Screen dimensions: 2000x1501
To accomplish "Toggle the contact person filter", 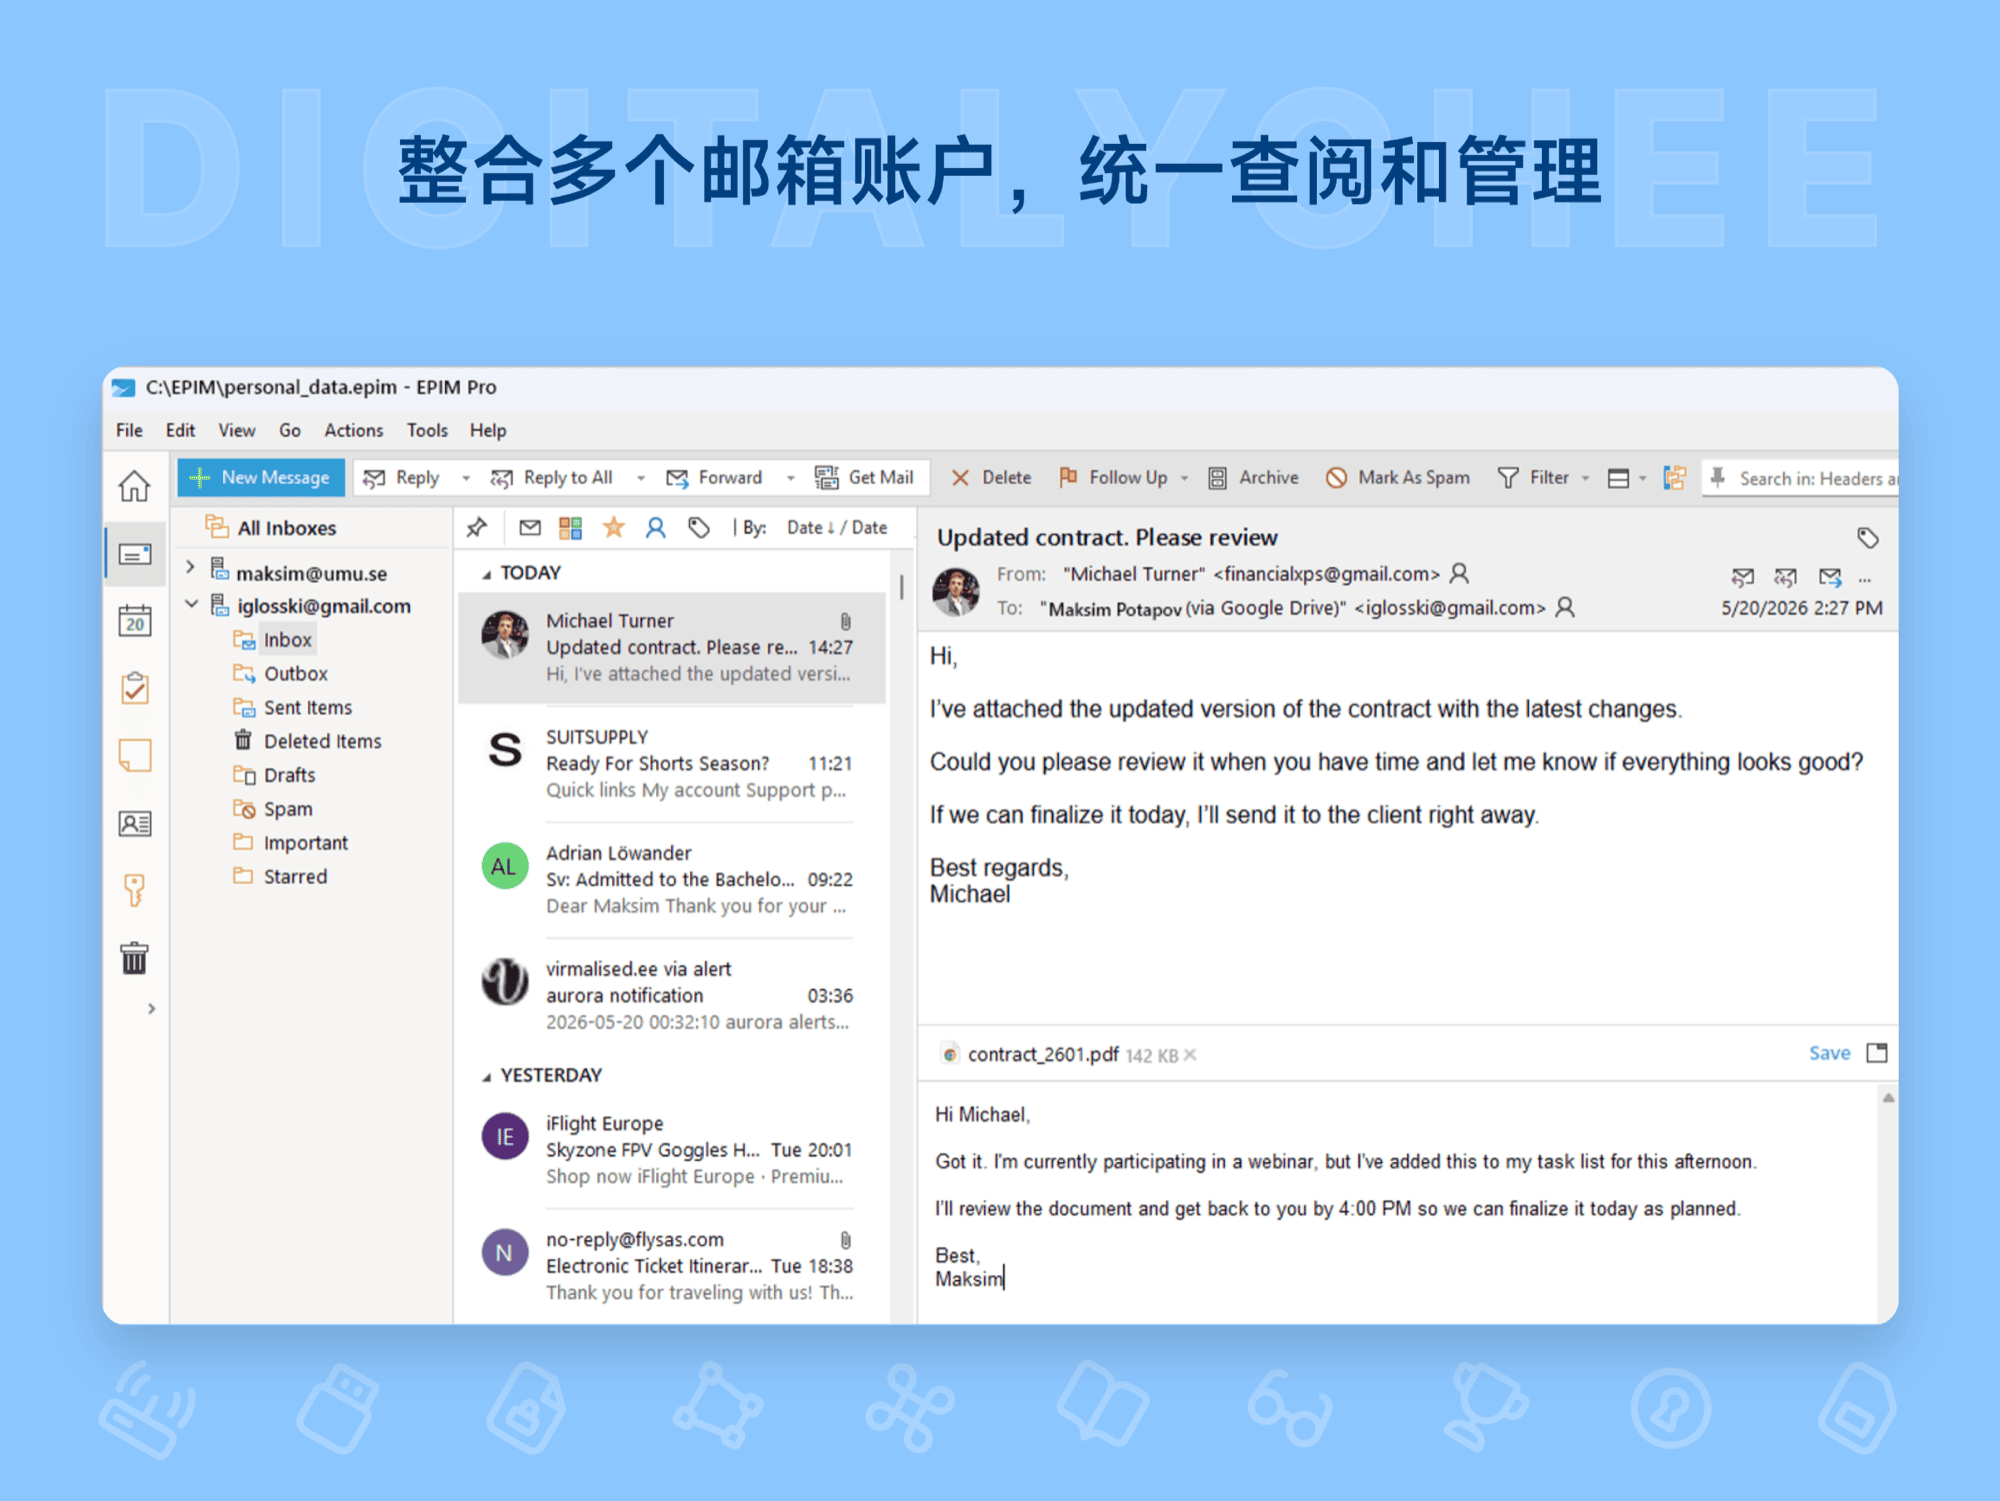I will (656, 527).
